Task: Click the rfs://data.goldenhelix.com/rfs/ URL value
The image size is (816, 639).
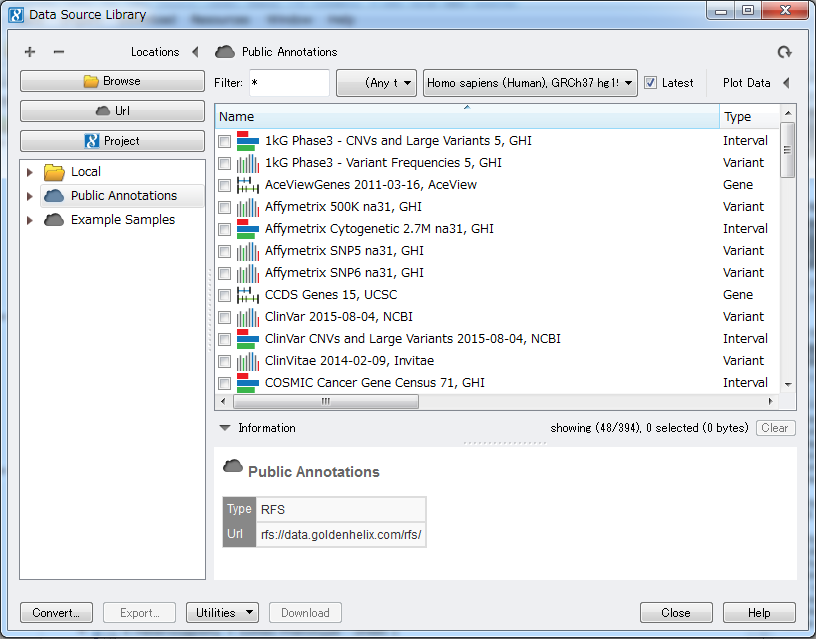Action: [x=341, y=534]
